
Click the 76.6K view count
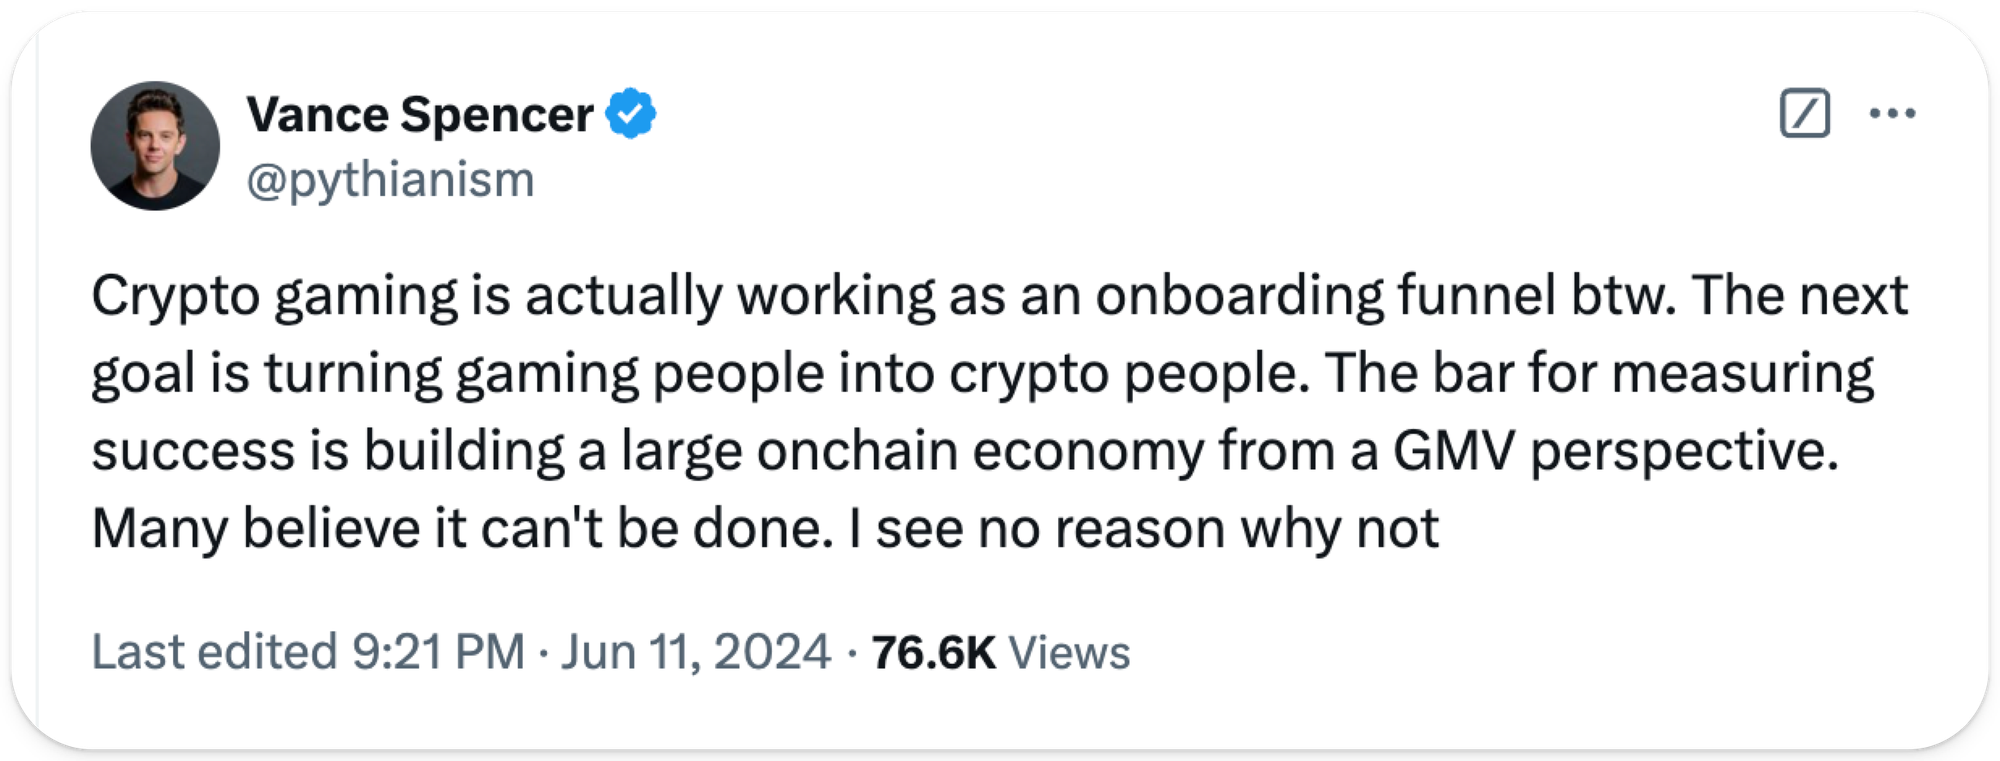click(933, 652)
